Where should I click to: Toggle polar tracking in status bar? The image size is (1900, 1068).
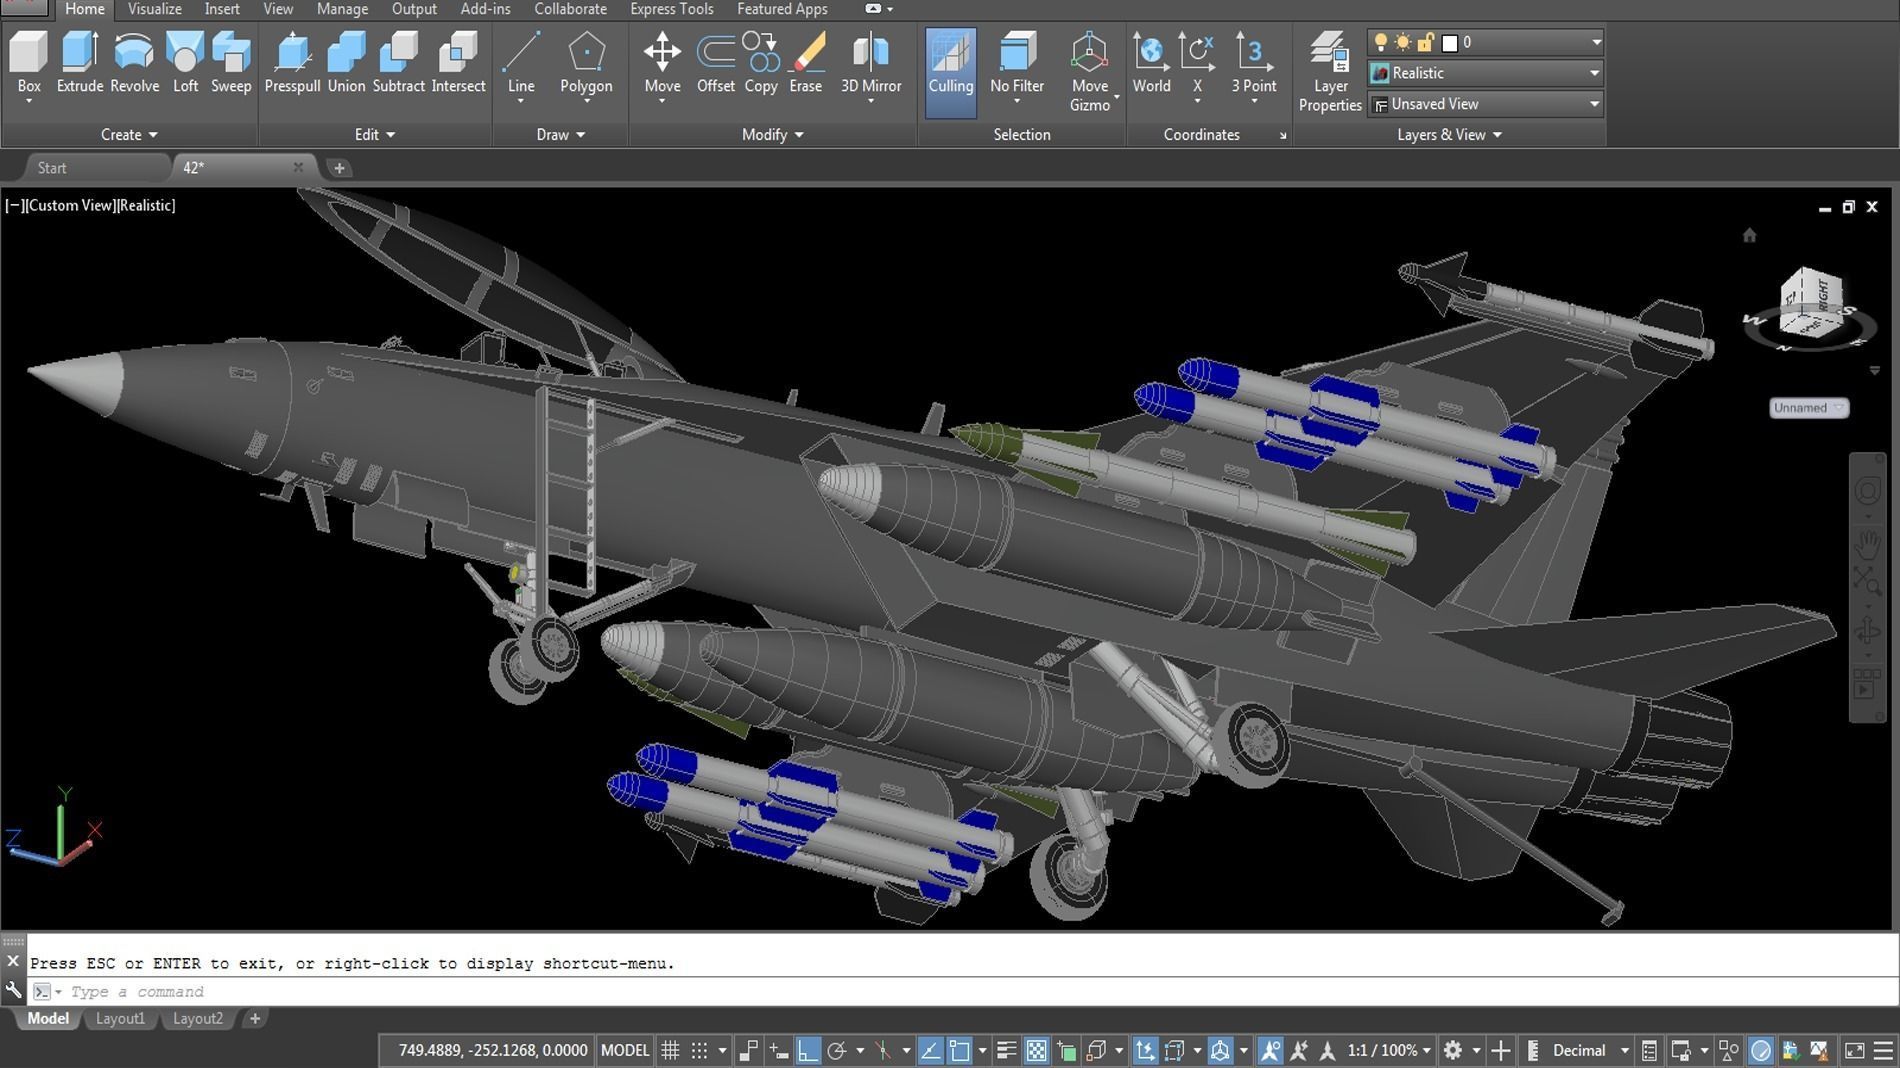point(837,1050)
